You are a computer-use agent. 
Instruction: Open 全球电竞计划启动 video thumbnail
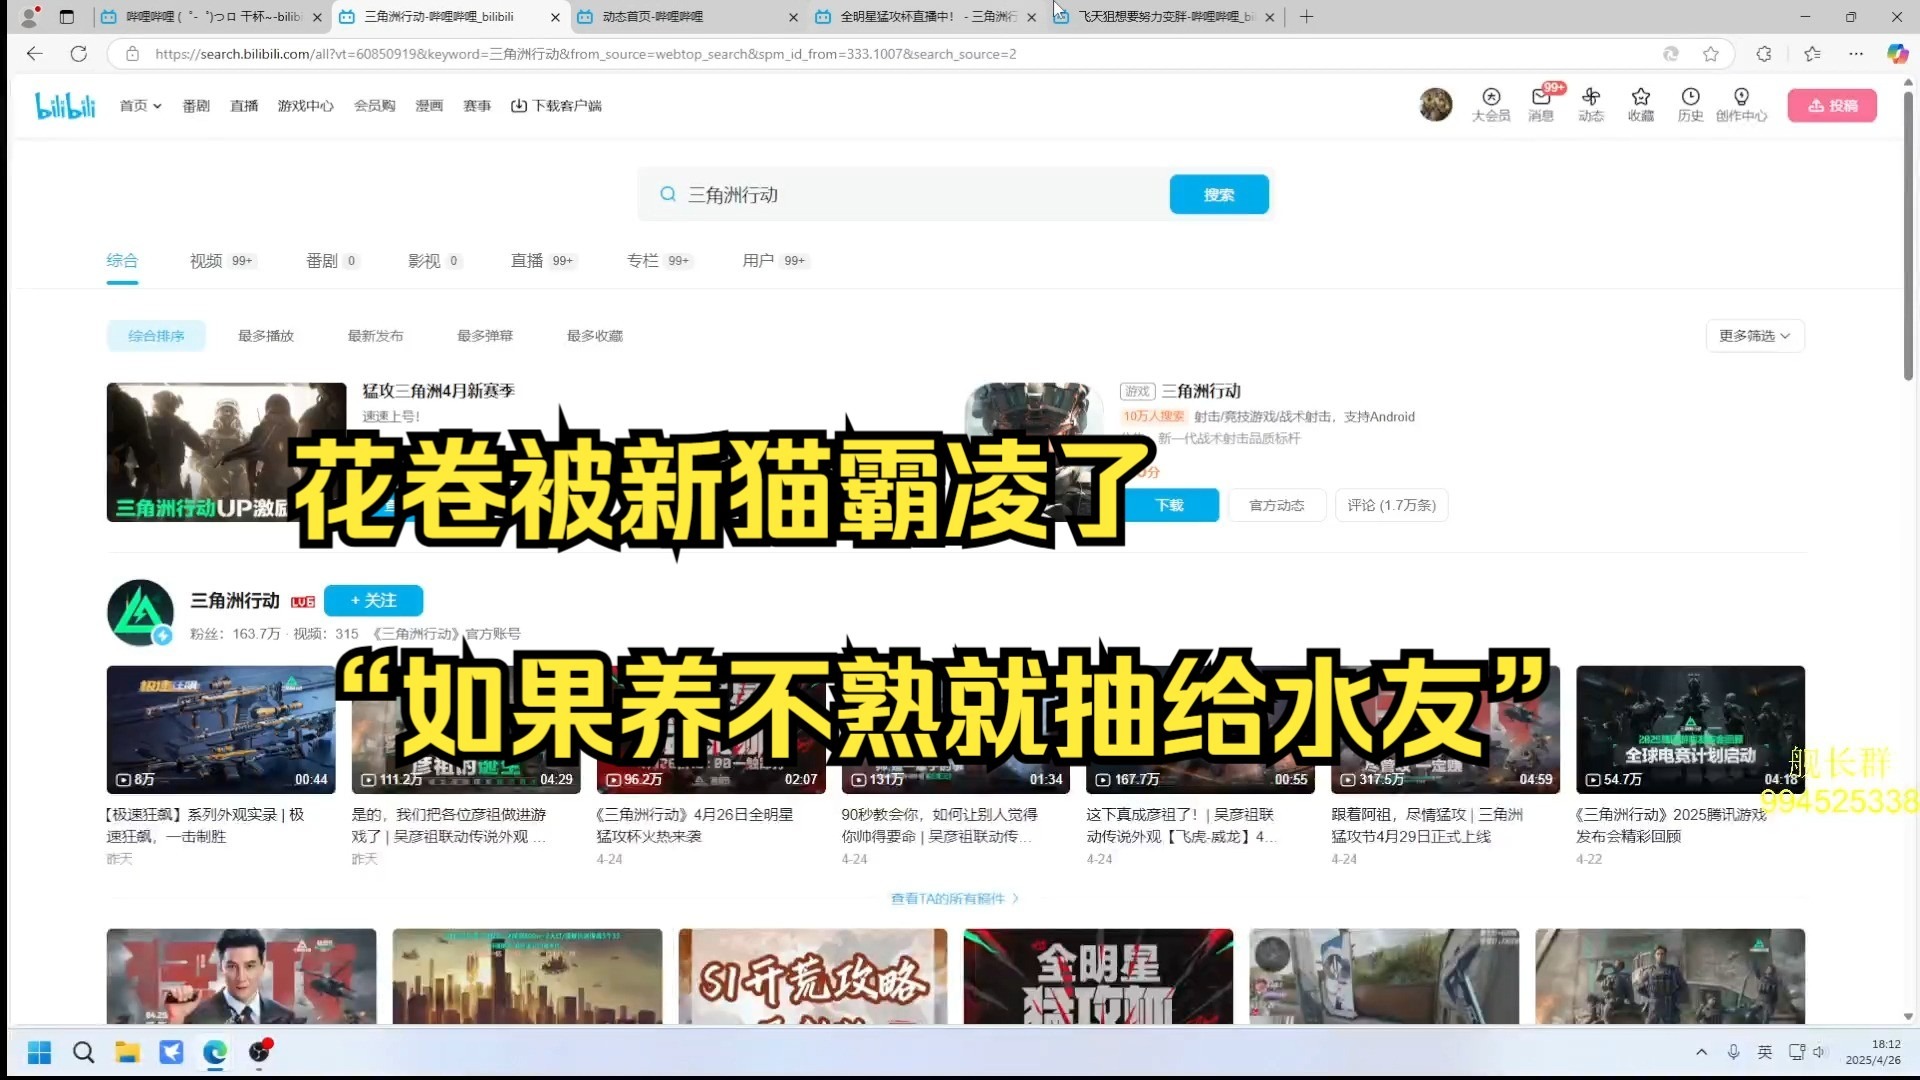(x=1690, y=729)
